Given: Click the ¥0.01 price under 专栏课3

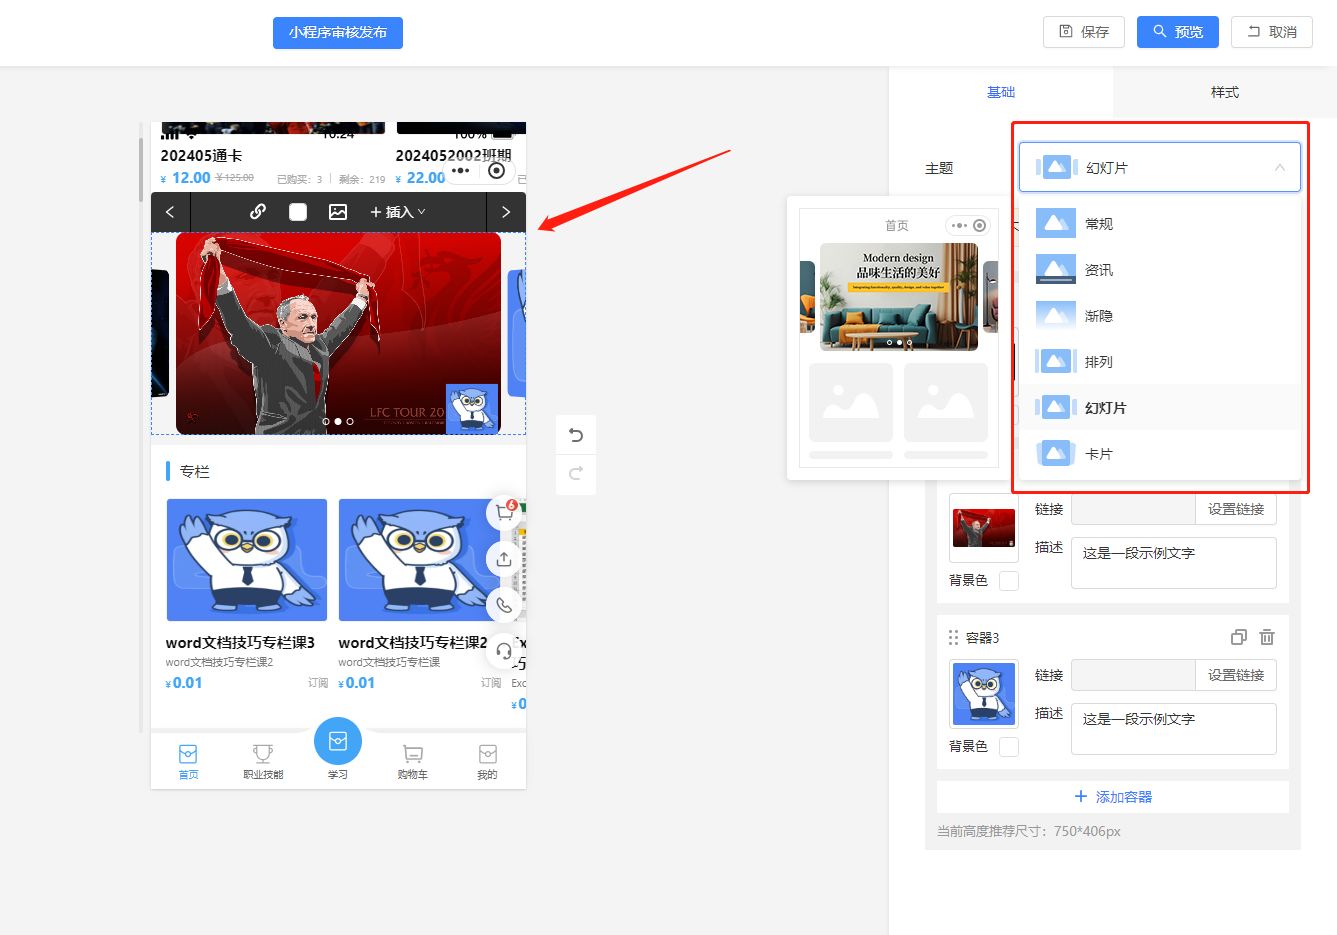Looking at the screenshot, I should click(x=184, y=683).
